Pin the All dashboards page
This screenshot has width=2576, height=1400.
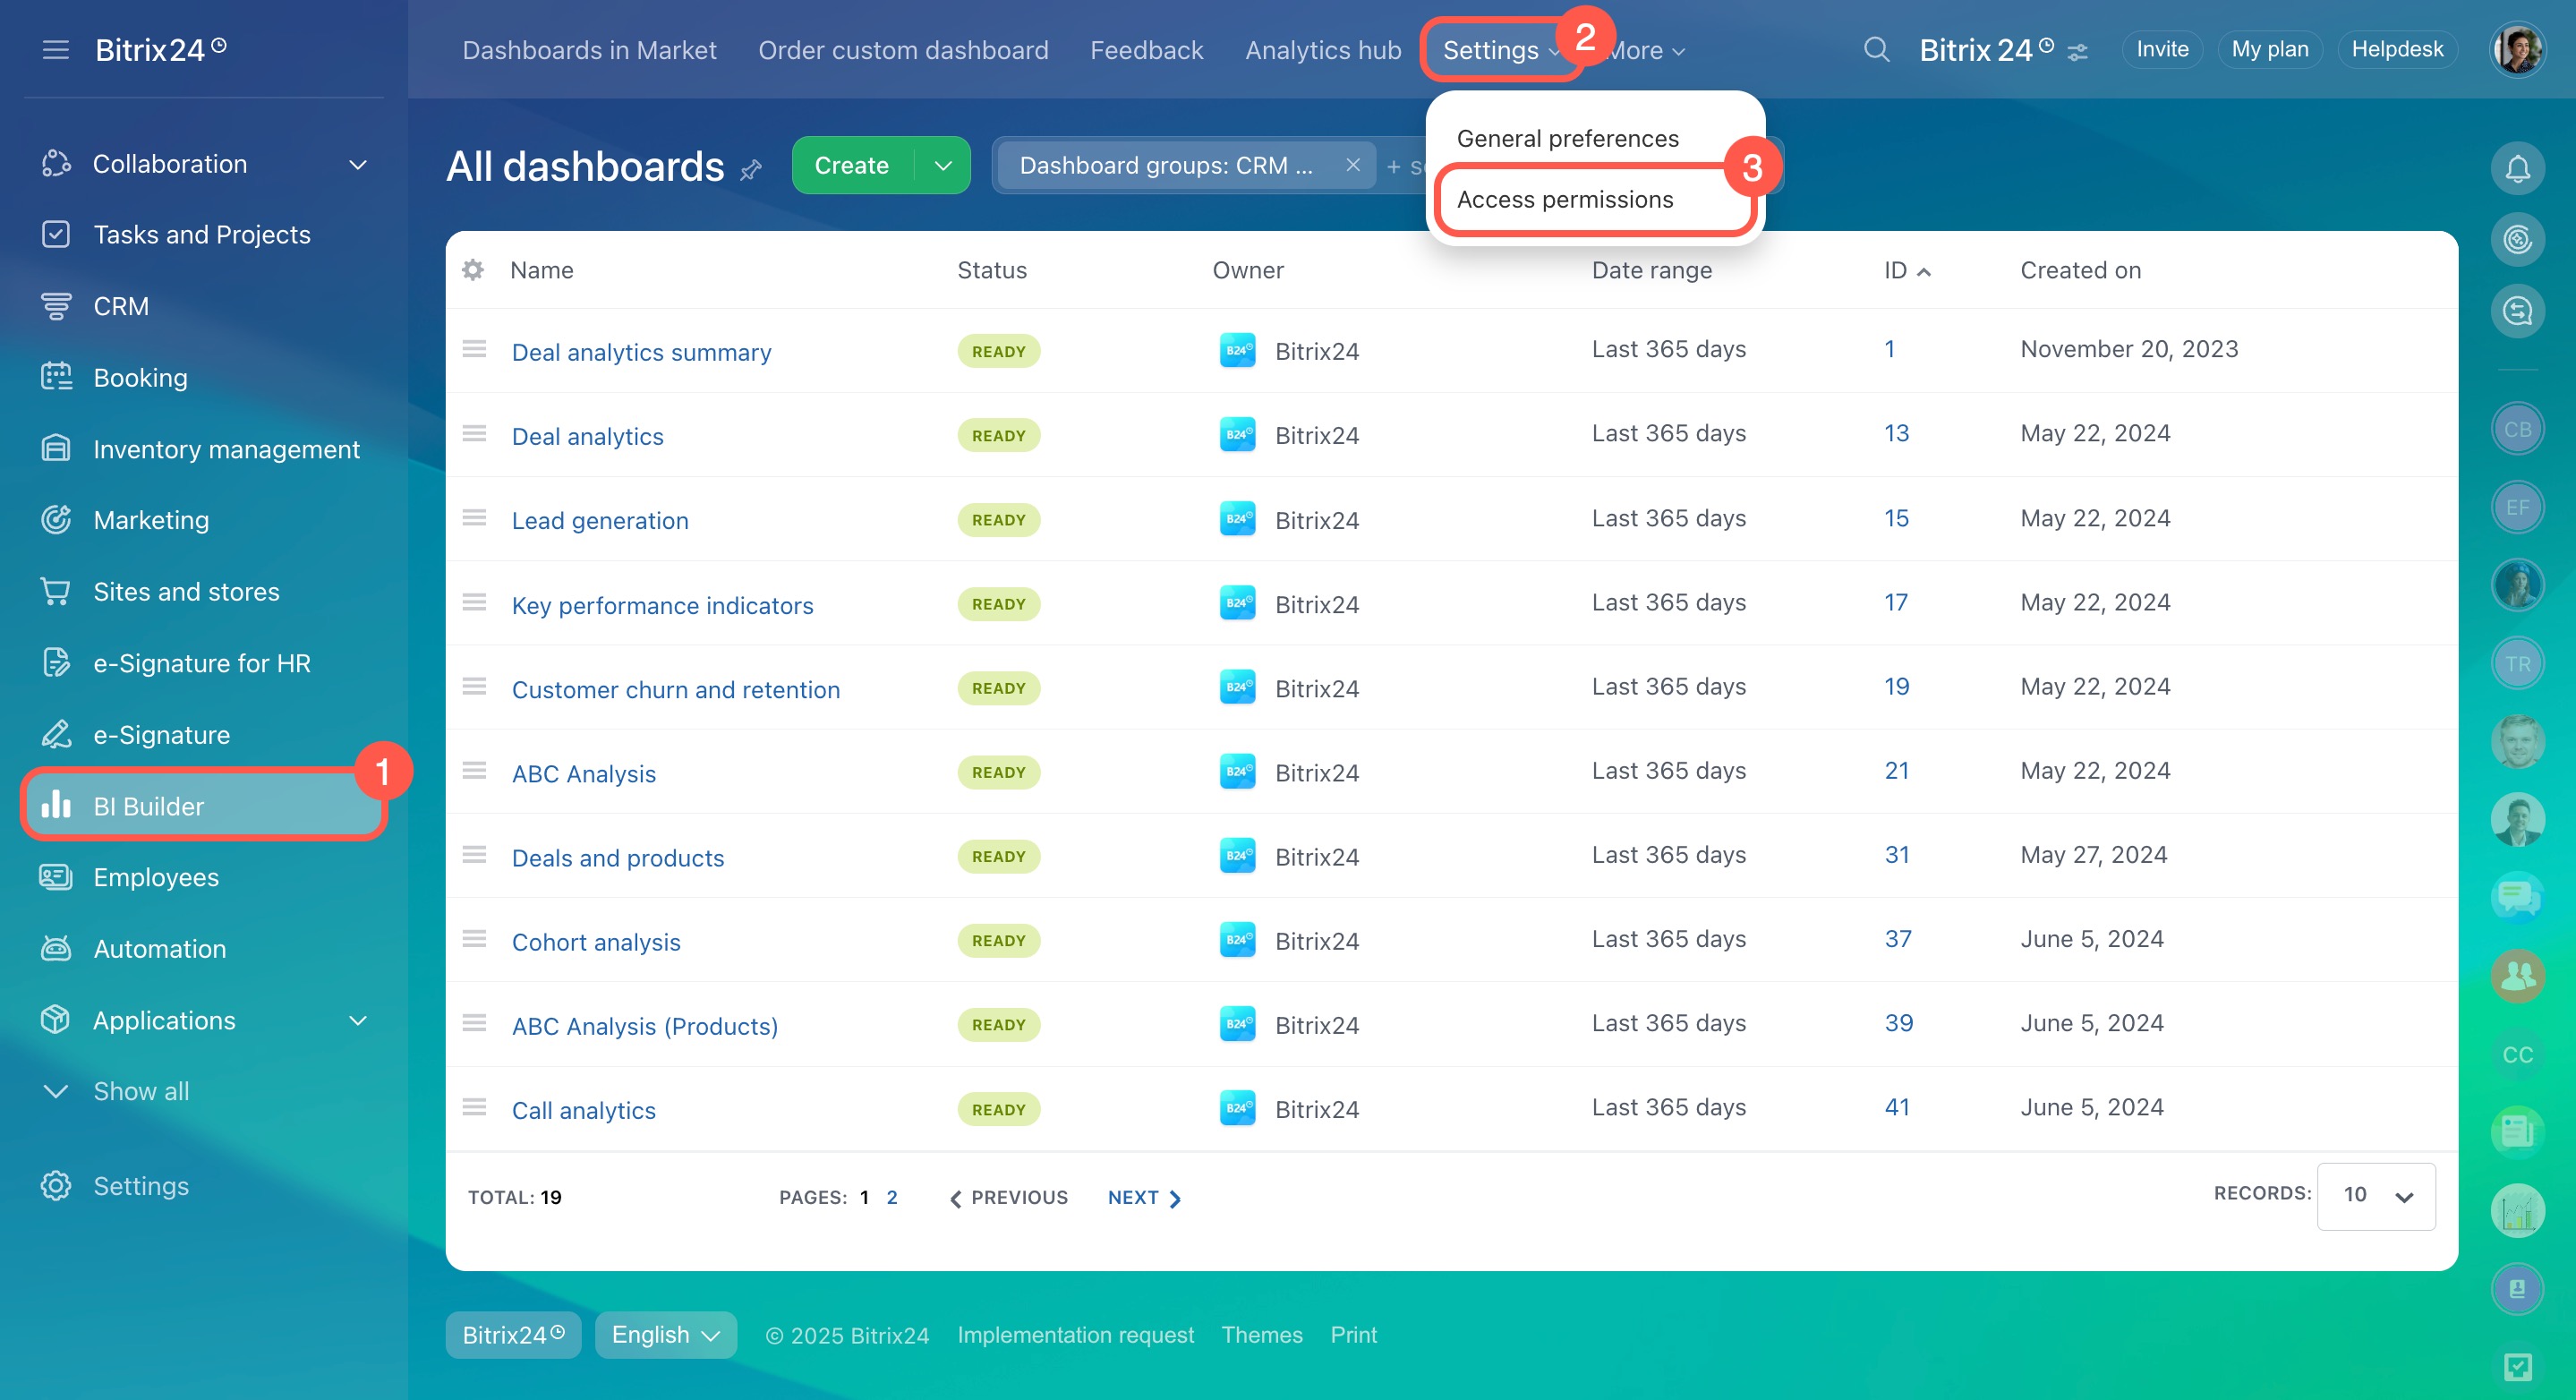coord(751,170)
